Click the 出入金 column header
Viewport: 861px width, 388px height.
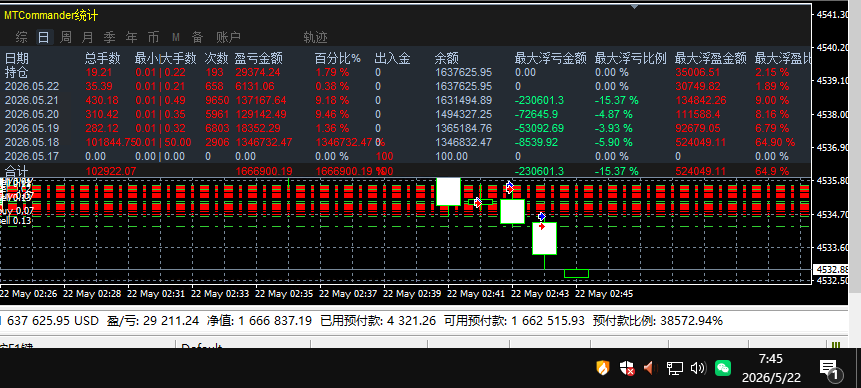pyautogui.click(x=393, y=58)
